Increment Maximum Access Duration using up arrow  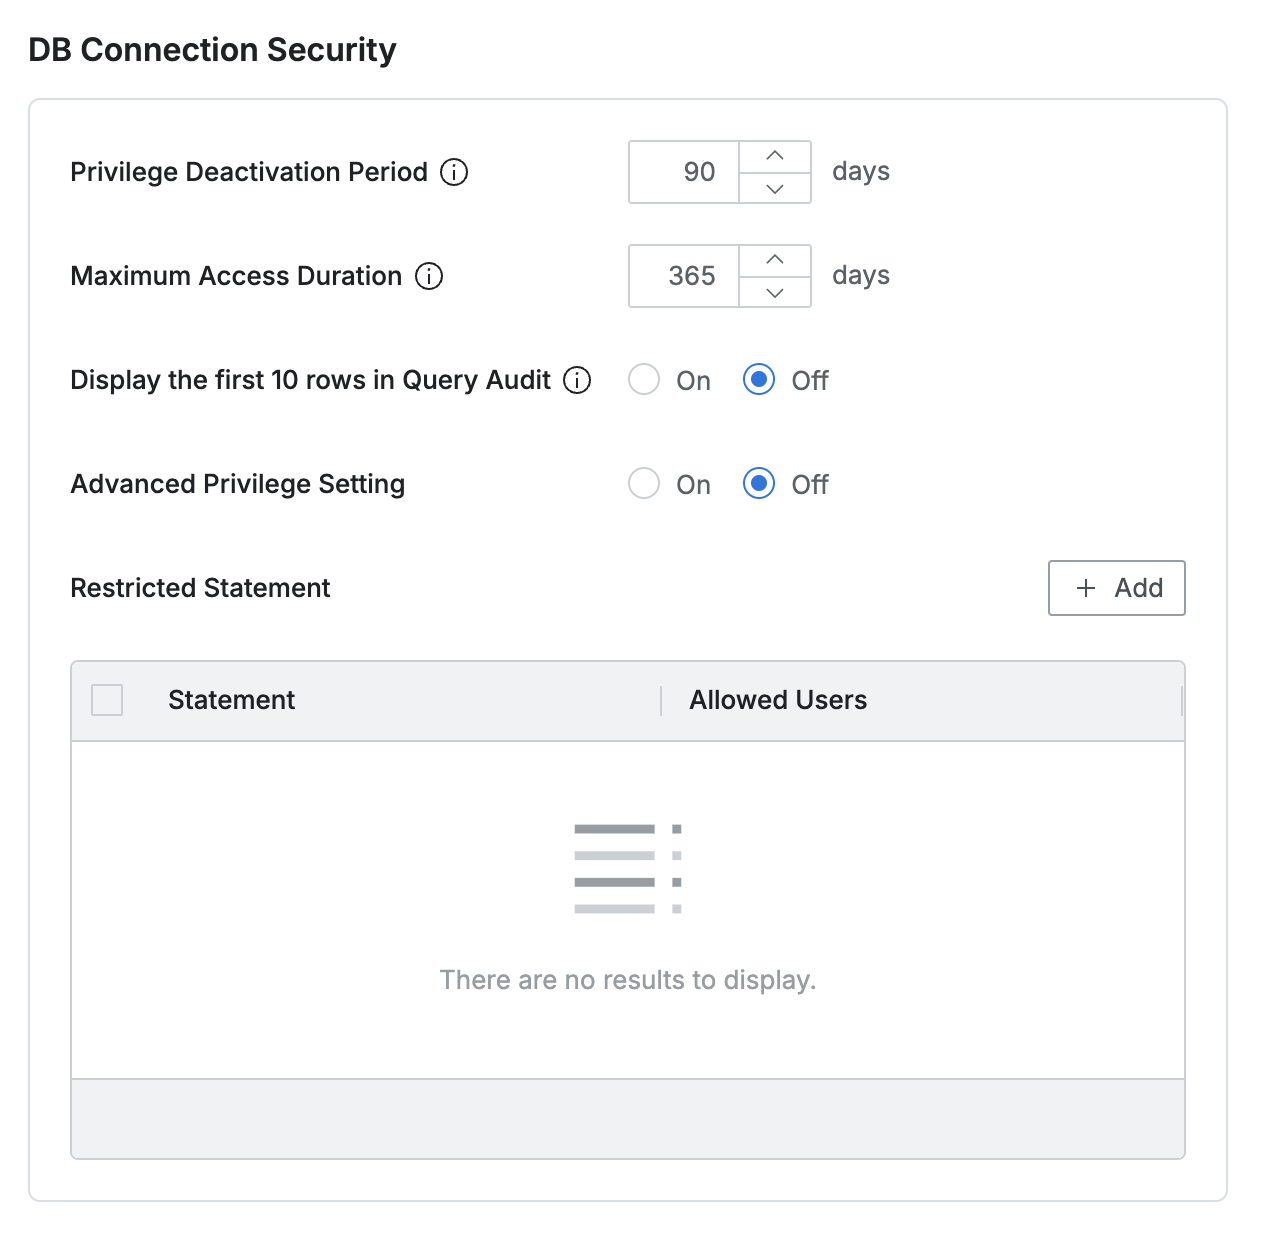tap(774, 260)
